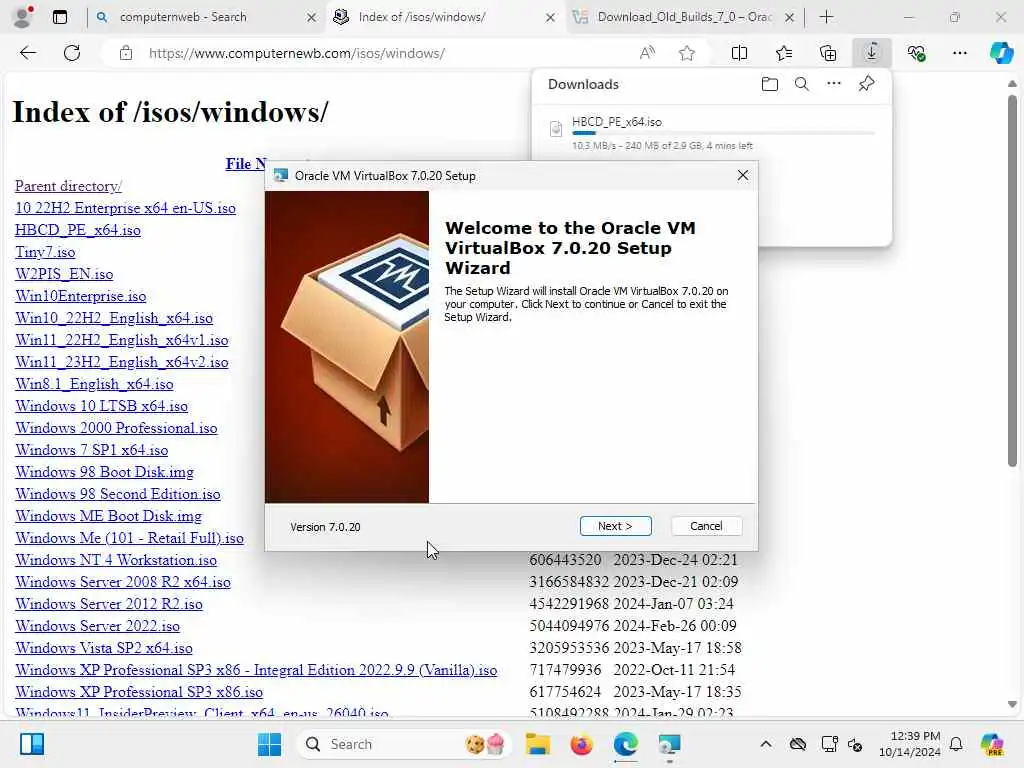The height and width of the screenshot is (768, 1024).
Task: Open the Parent directory/ link
Action: click(69, 186)
